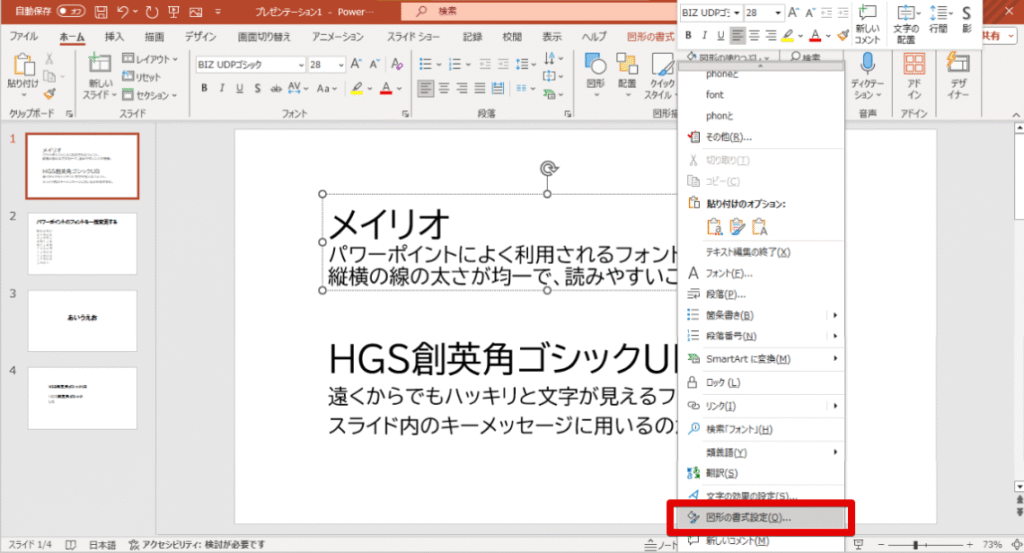Open the Animations (アニメーション) tab
The width and height of the screenshot is (1024, 553).
pos(338,37)
